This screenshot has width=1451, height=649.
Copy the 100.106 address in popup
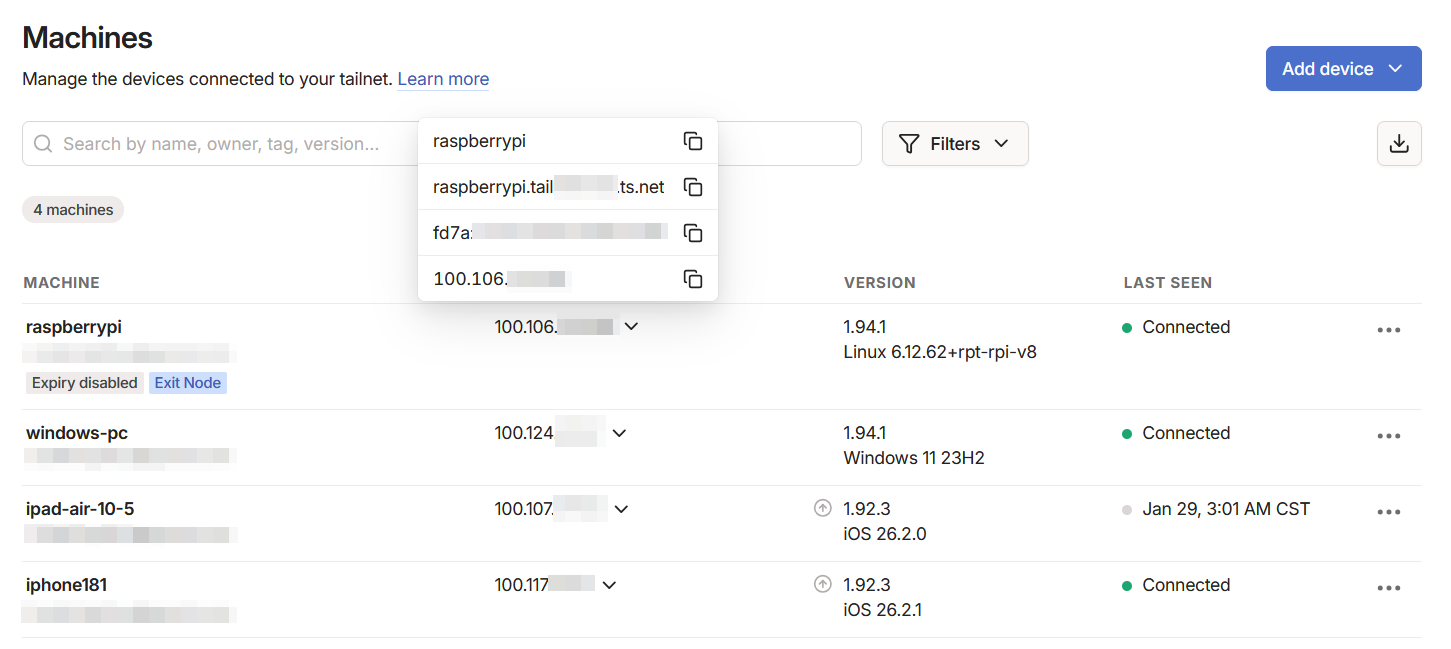pyautogui.click(x=693, y=279)
